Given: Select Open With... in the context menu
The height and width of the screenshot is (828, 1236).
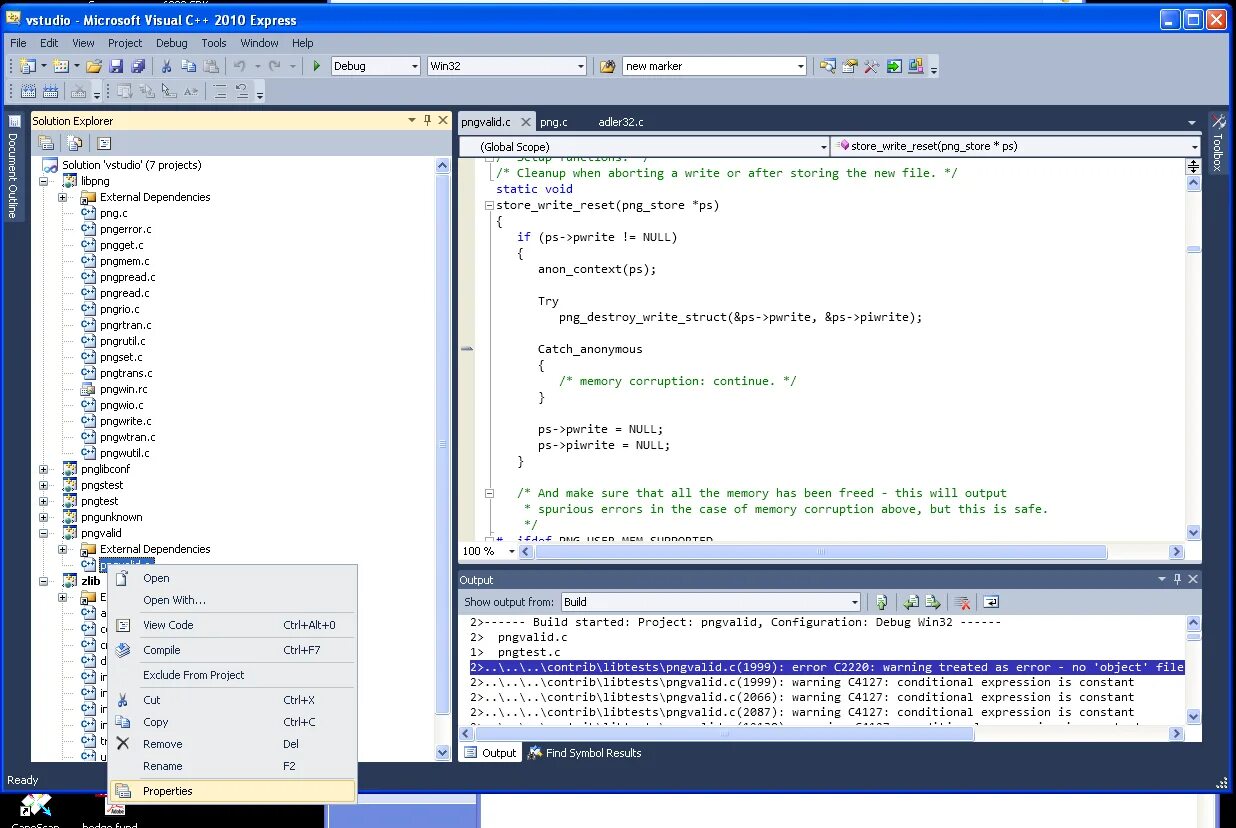Looking at the screenshot, I should pos(232,600).
